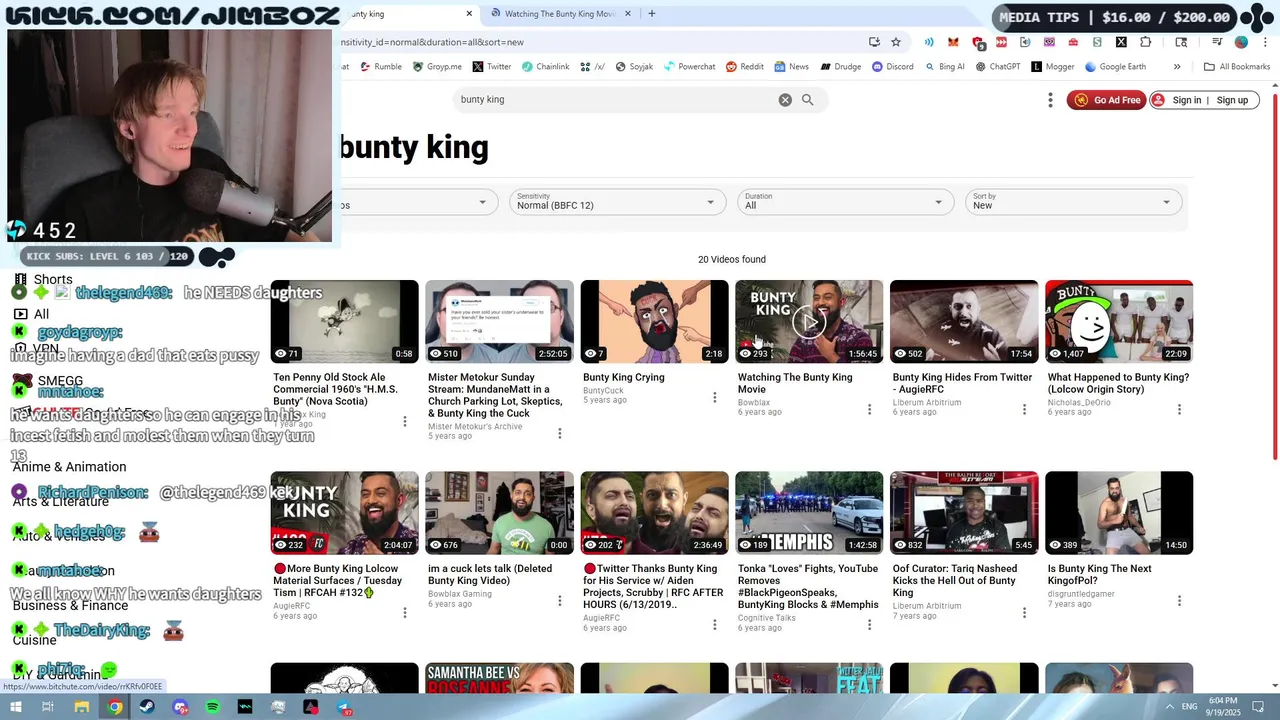Screen dimensions: 1280x720
Task: Play the Watching The Bunty King Movie thumbnail
Action: coord(809,321)
